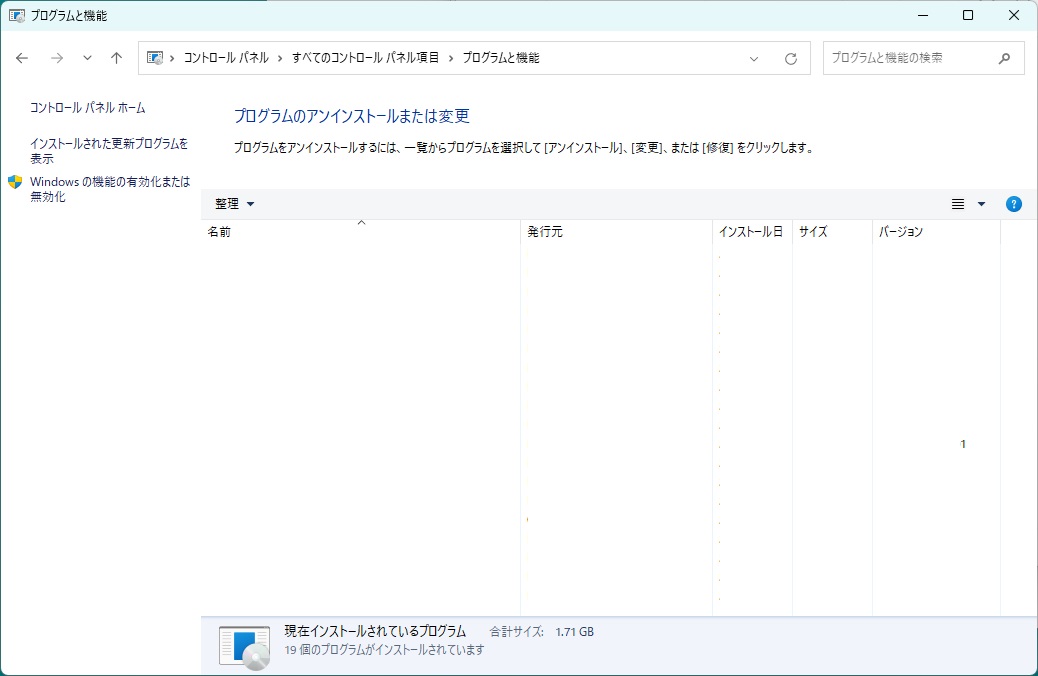Open Windows の機能の有効化または無効化 link
The image size is (1038, 676).
110,189
